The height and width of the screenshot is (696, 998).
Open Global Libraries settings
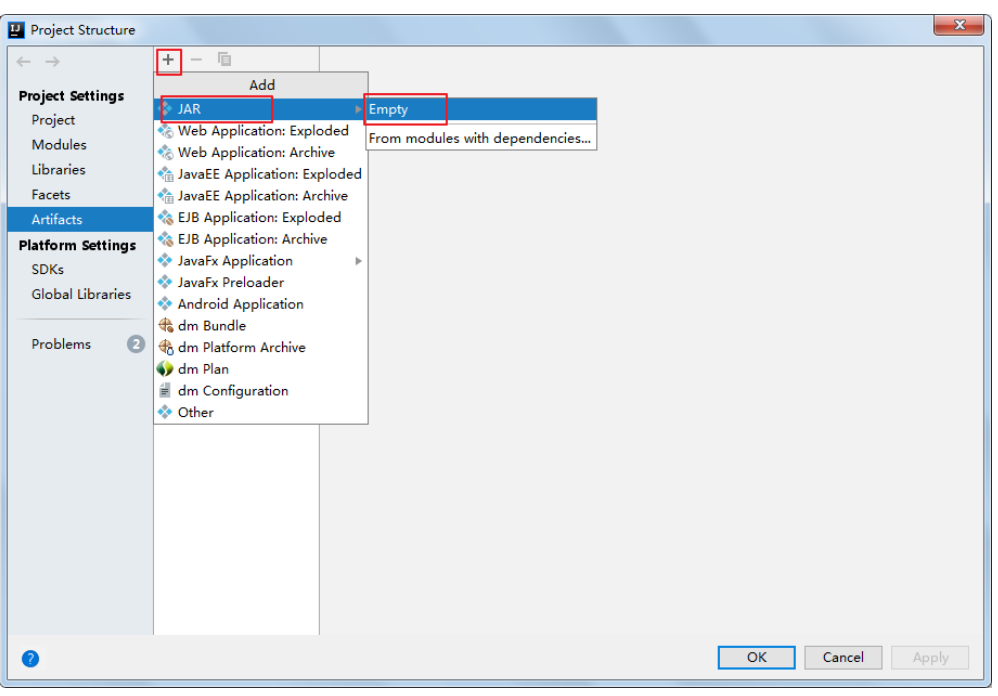pos(80,295)
